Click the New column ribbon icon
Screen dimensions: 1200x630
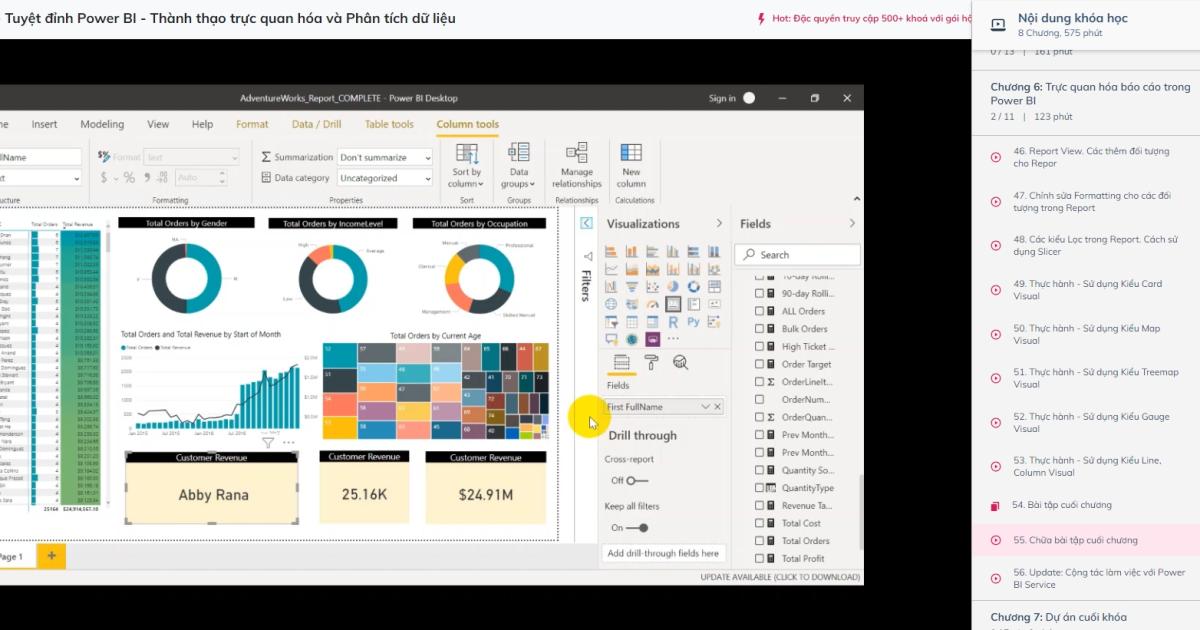pyautogui.click(x=631, y=152)
